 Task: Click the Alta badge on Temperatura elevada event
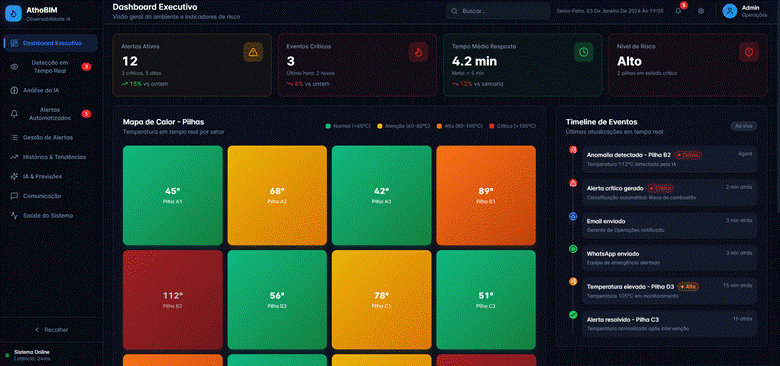(688, 286)
